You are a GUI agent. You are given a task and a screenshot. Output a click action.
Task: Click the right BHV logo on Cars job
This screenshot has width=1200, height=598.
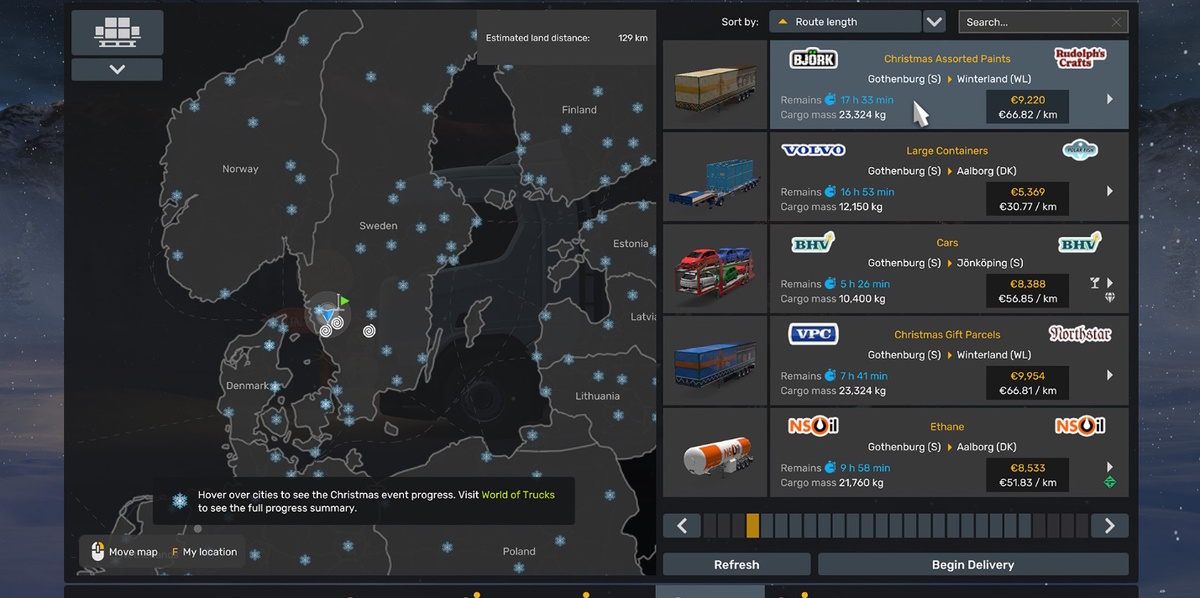pyautogui.click(x=1080, y=242)
